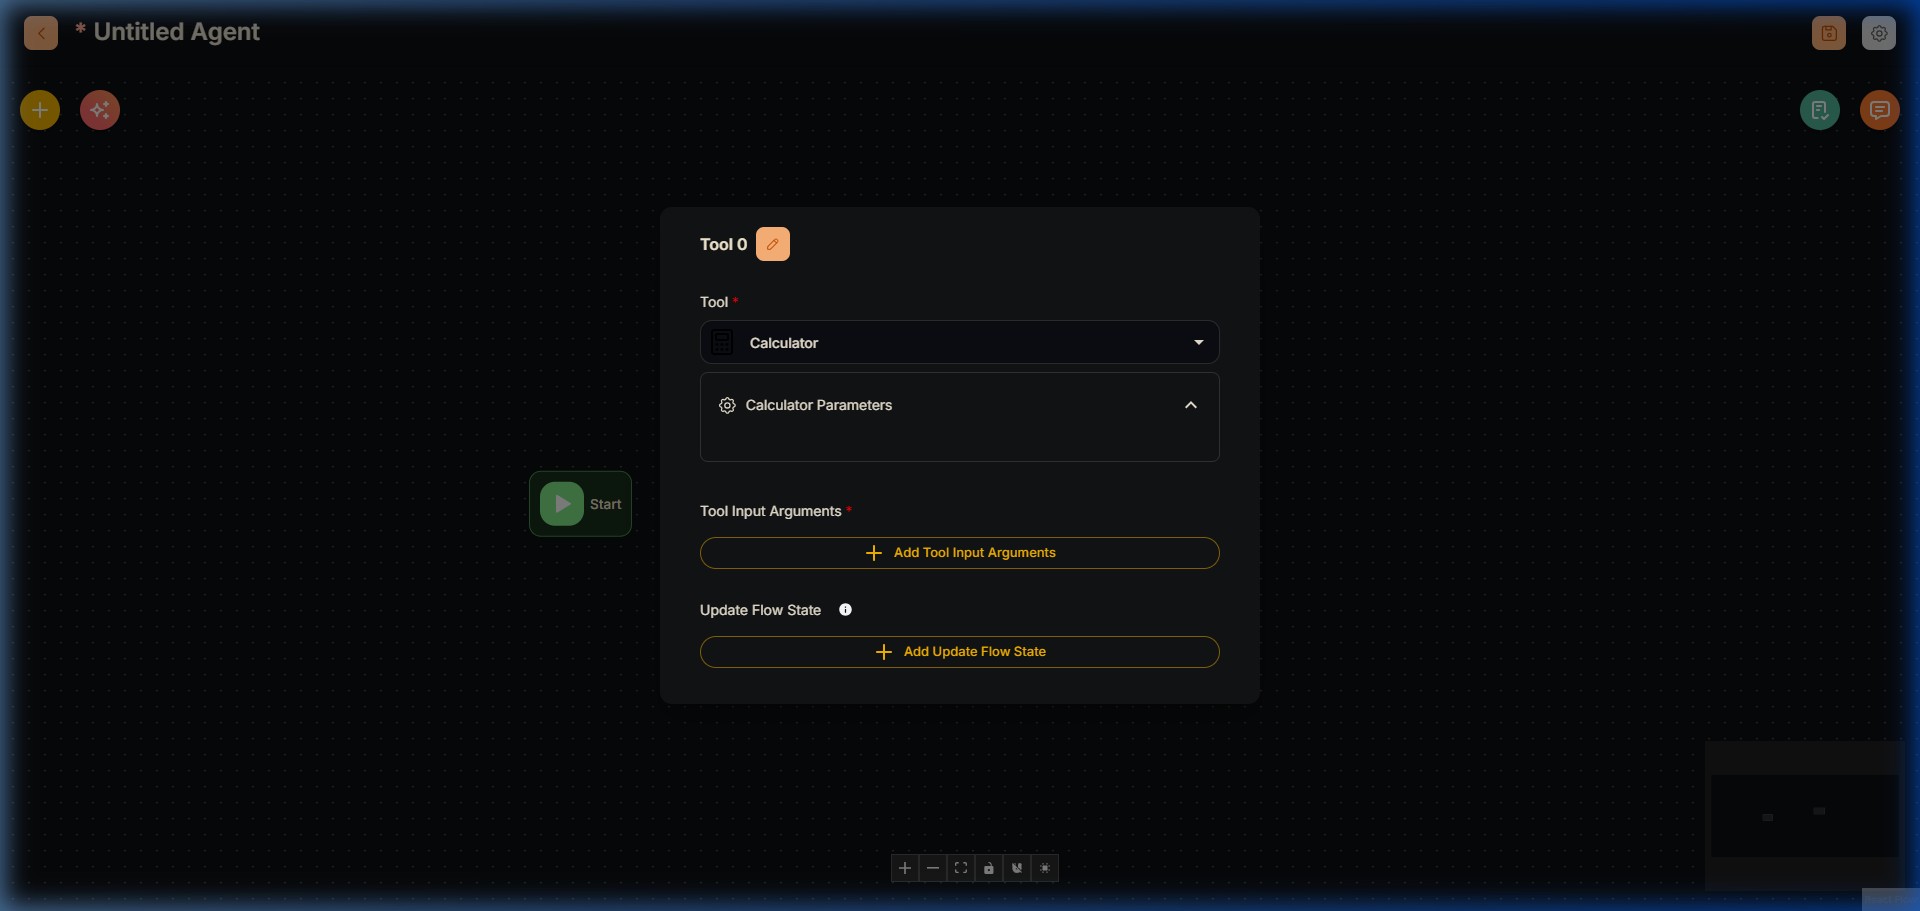The width and height of the screenshot is (1920, 911).
Task: Navigate back using the left arrow
Action: point(40,33)
